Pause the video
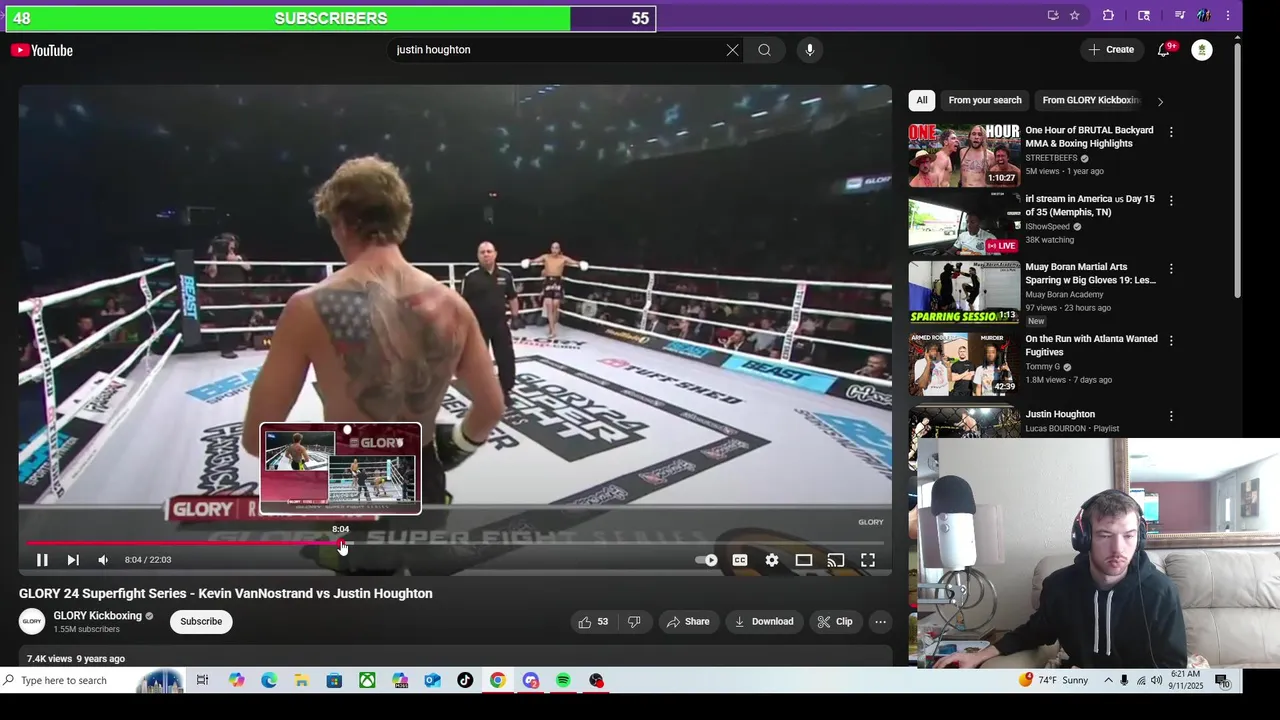 click(x=42, y=560)
